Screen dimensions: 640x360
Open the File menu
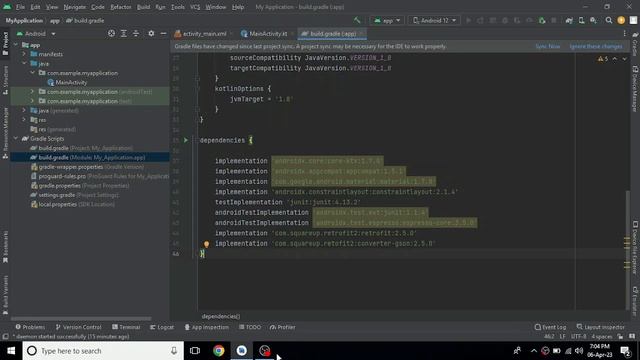[20, 7]
